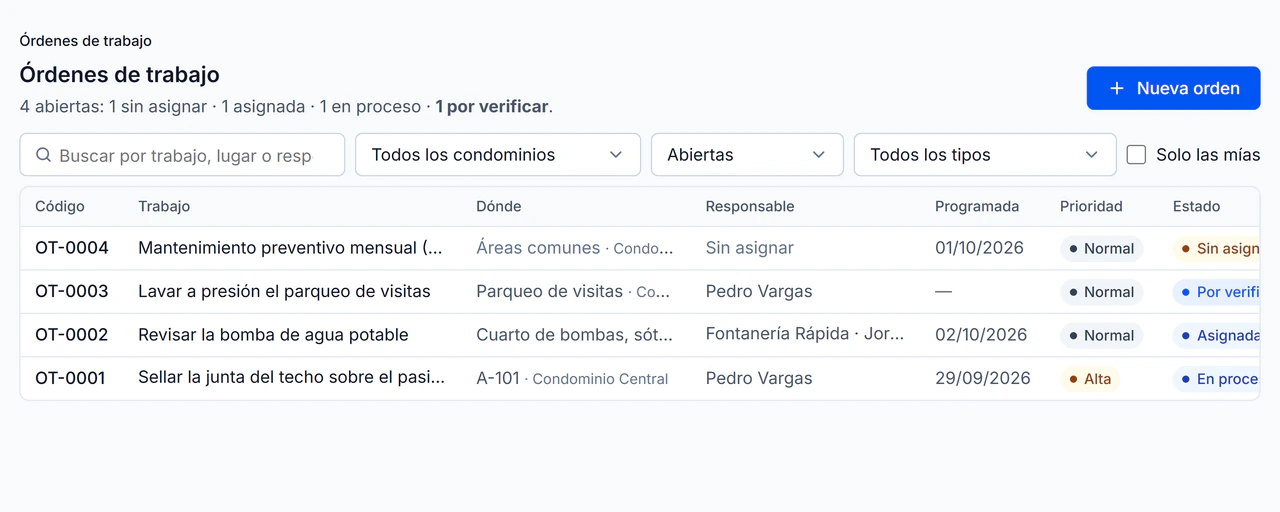Click the Áreas comunes location cell
Image resolution: width=1280 pixels, height=512 pixels.
click(575, 248)
